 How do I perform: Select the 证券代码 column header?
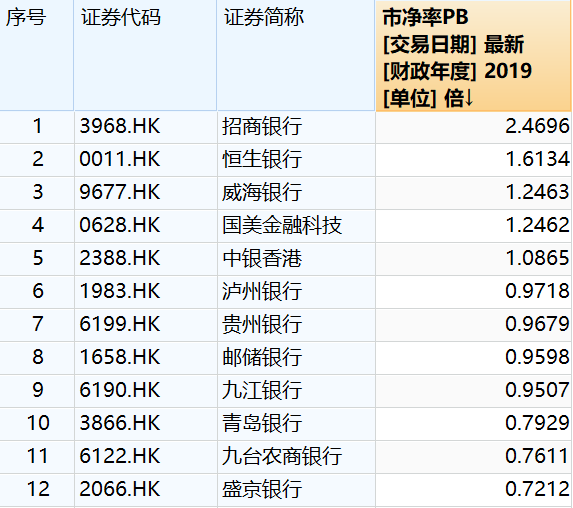pos(121,17)
